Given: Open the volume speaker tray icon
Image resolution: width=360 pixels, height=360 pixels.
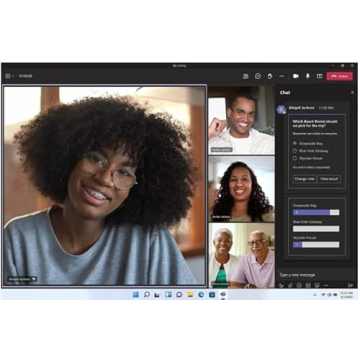Looking at the screenshot, I should pos(329,295).
